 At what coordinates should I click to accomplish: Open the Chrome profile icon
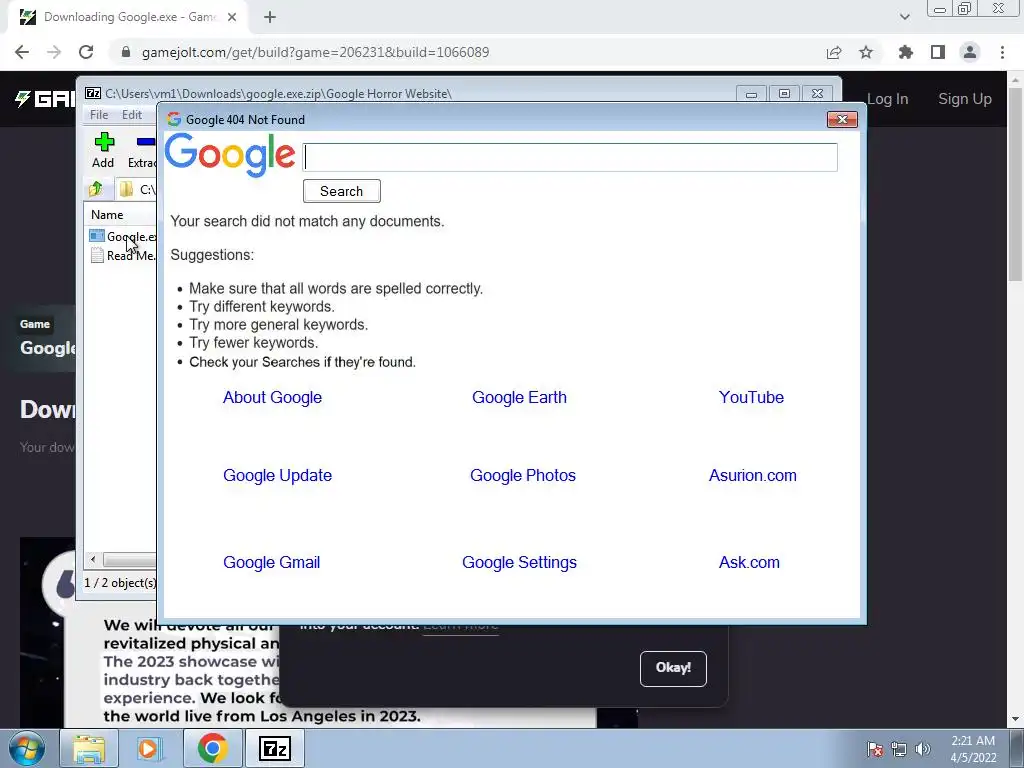[970, 52]
